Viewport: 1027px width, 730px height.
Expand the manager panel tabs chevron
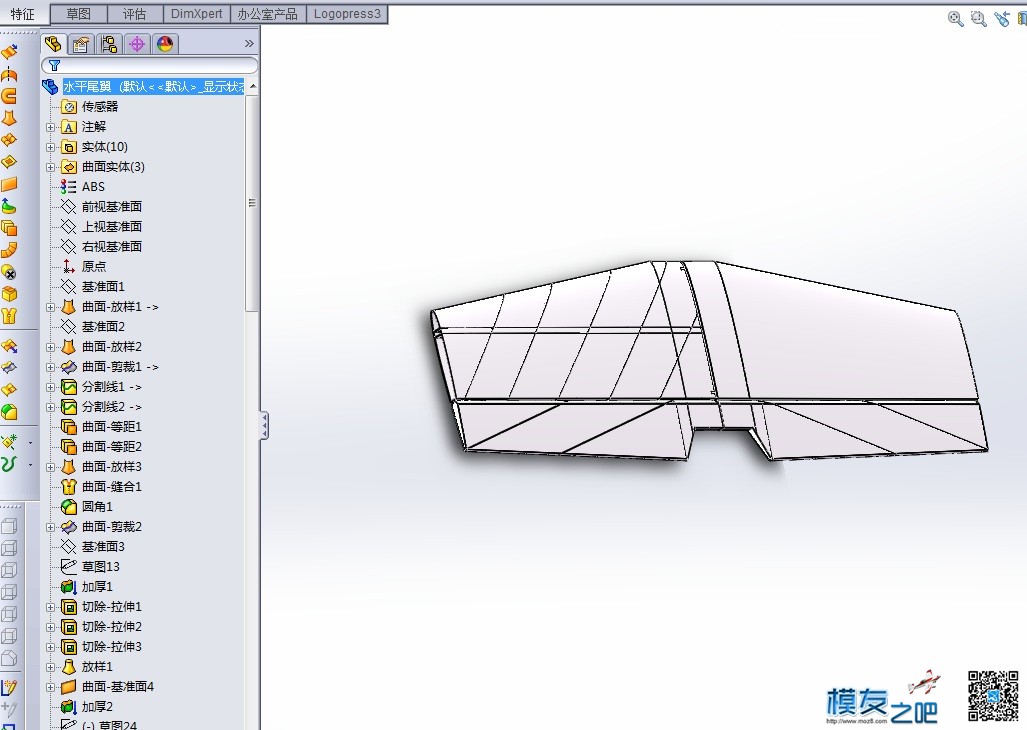click(249, 44)
